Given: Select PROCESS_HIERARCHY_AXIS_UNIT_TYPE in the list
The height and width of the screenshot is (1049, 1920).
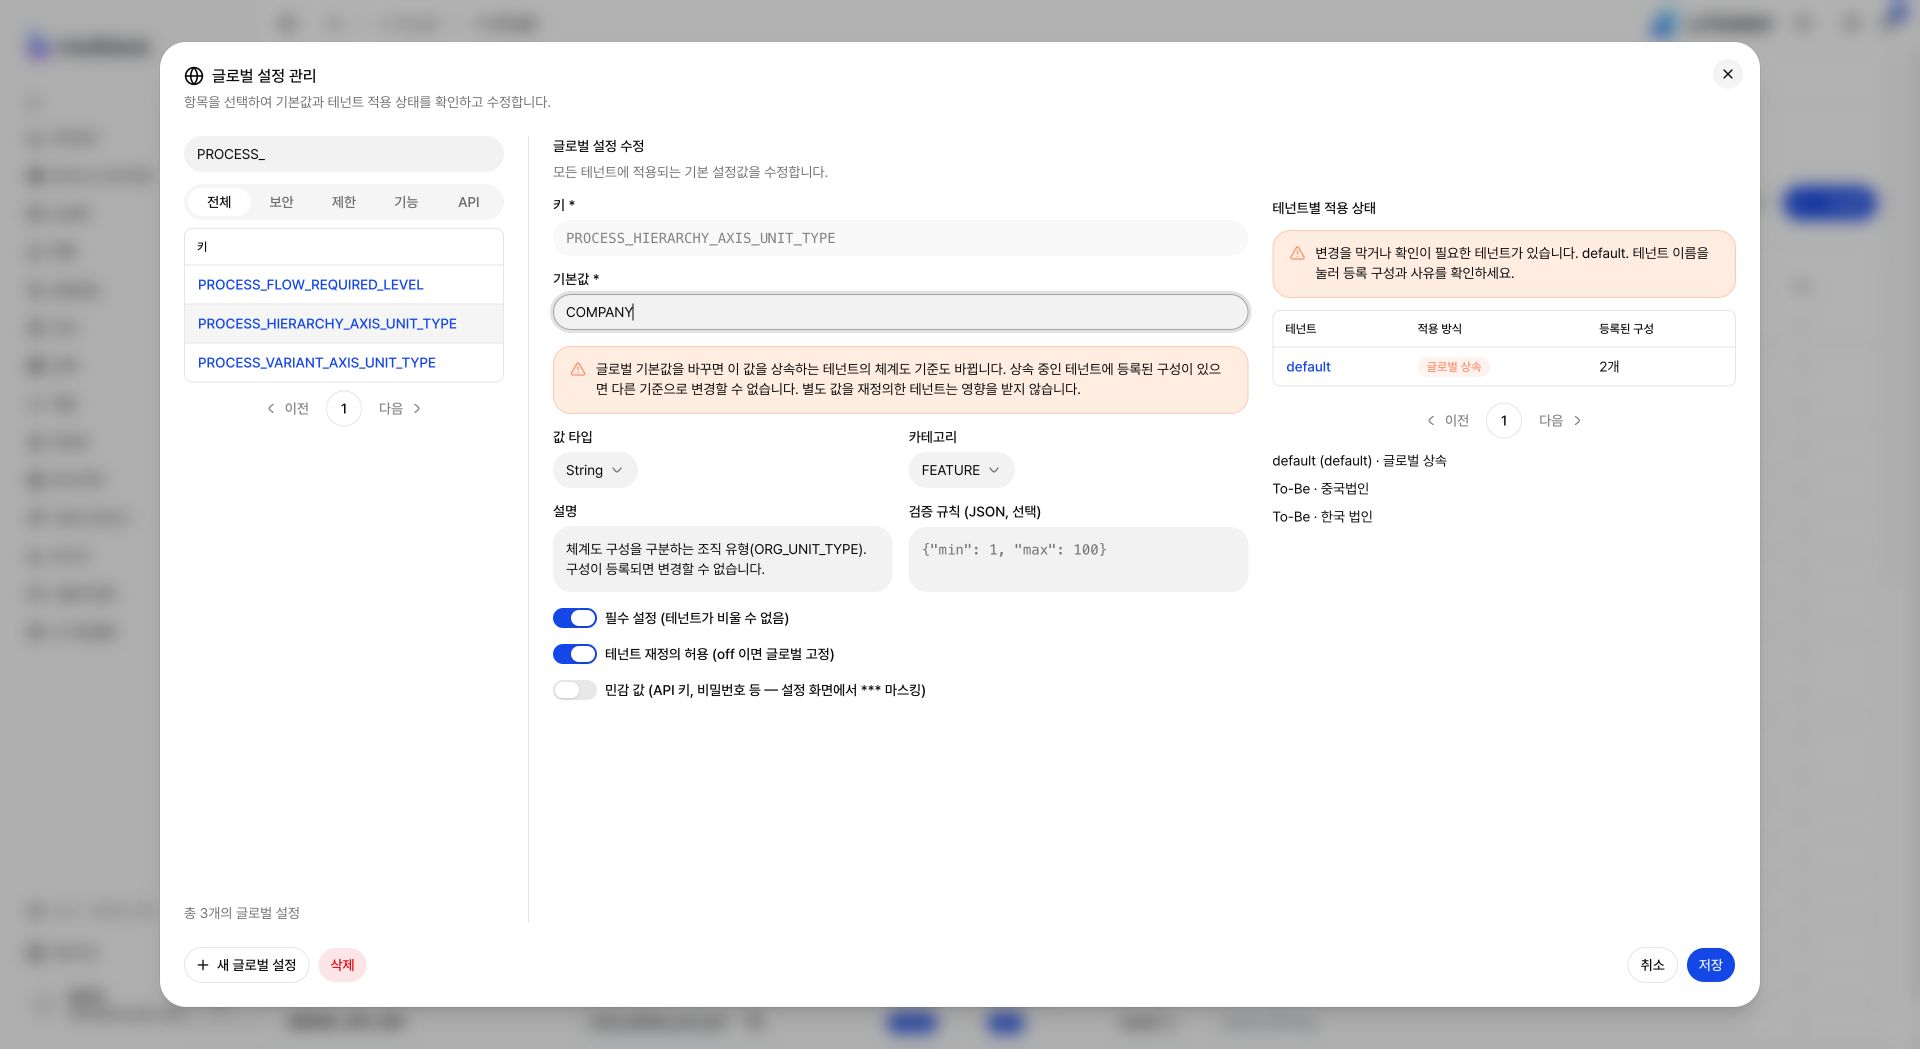Looking at the screenshot, I should [x=327, y=324].
